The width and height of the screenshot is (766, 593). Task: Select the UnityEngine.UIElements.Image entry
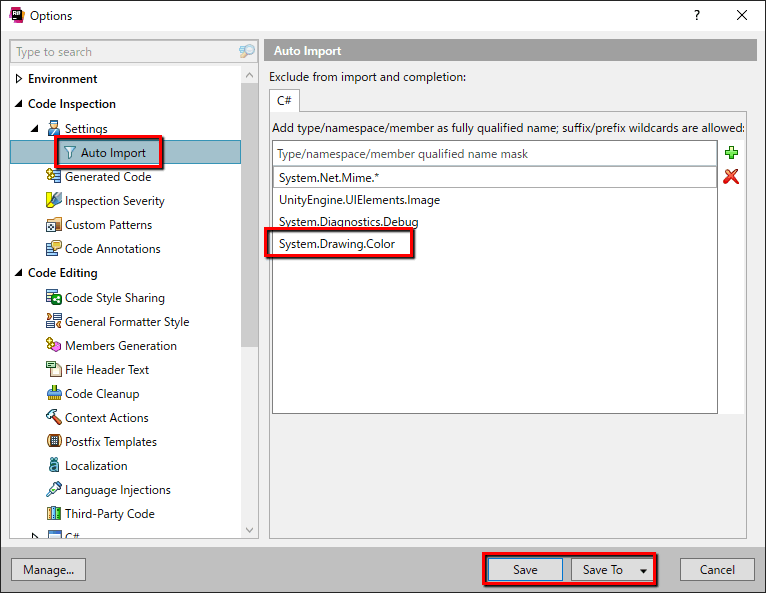click(x=494, y=200)
